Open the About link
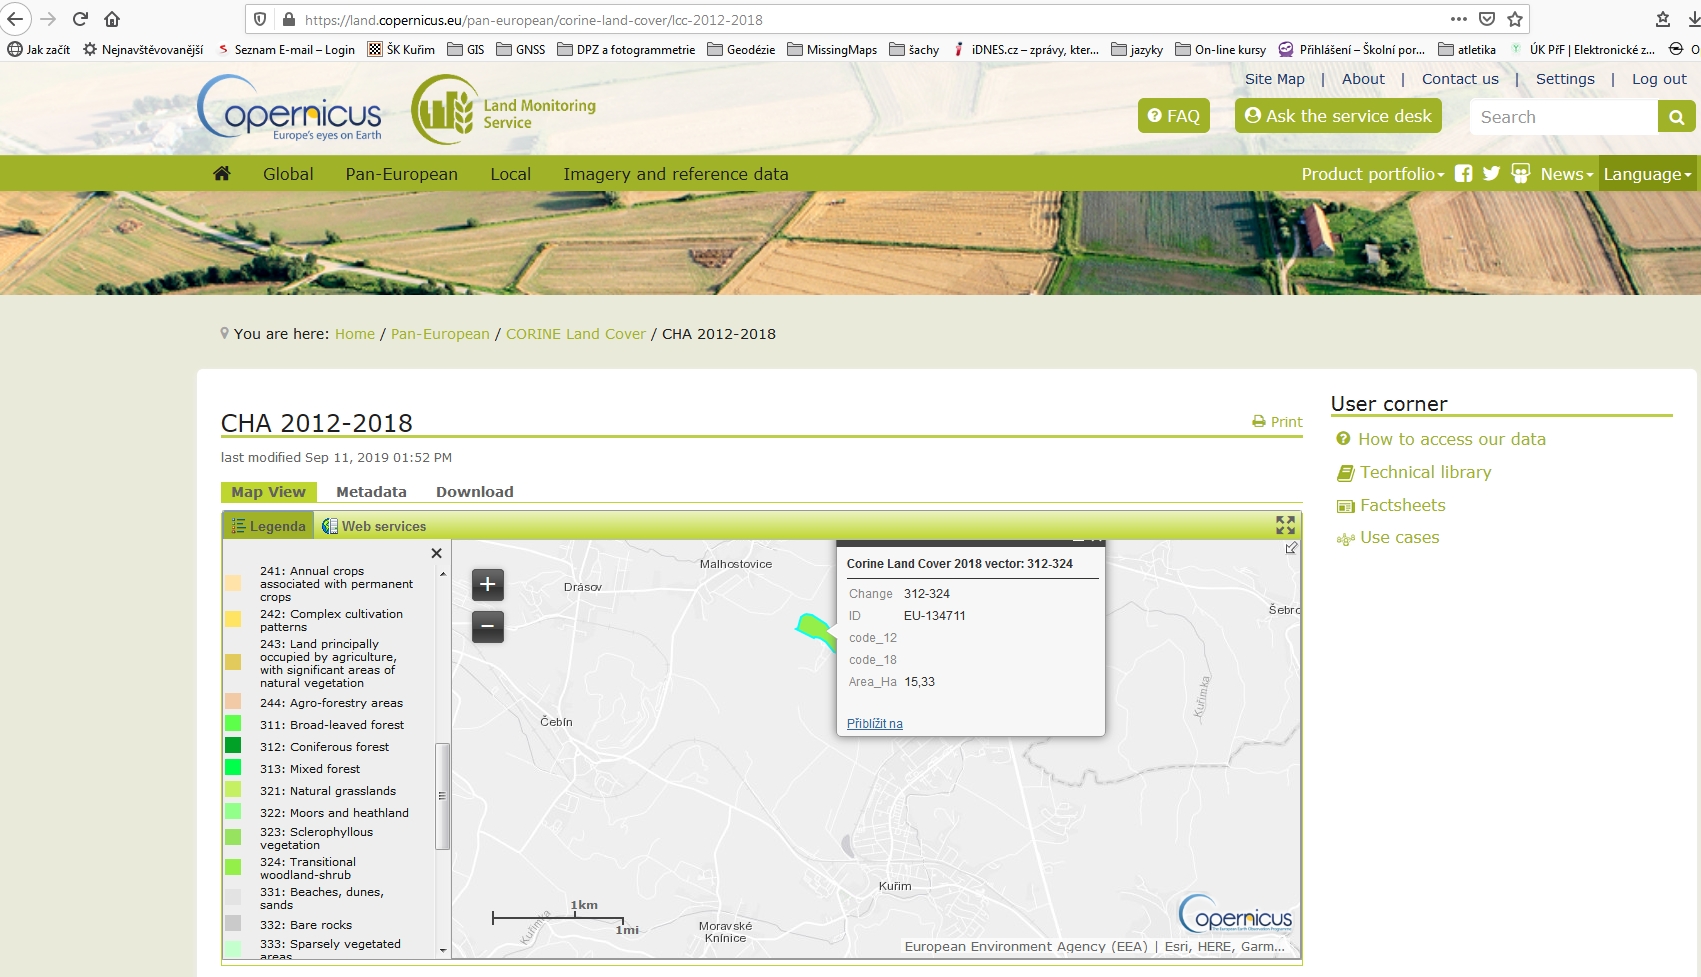Screen dimensions: 1701x977 point(1363,79)
